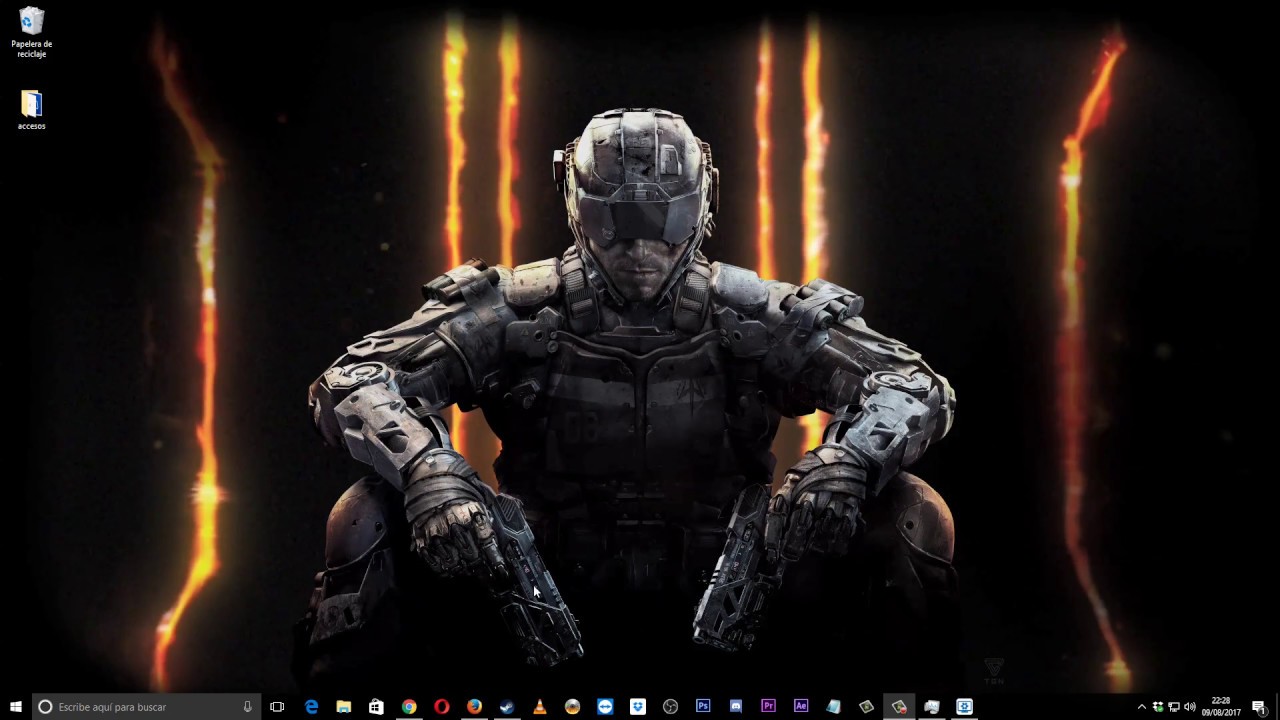This screenshot has width=1280, height=720.
Task: Click the volume speaker icon
Action: pos(1189,707)
